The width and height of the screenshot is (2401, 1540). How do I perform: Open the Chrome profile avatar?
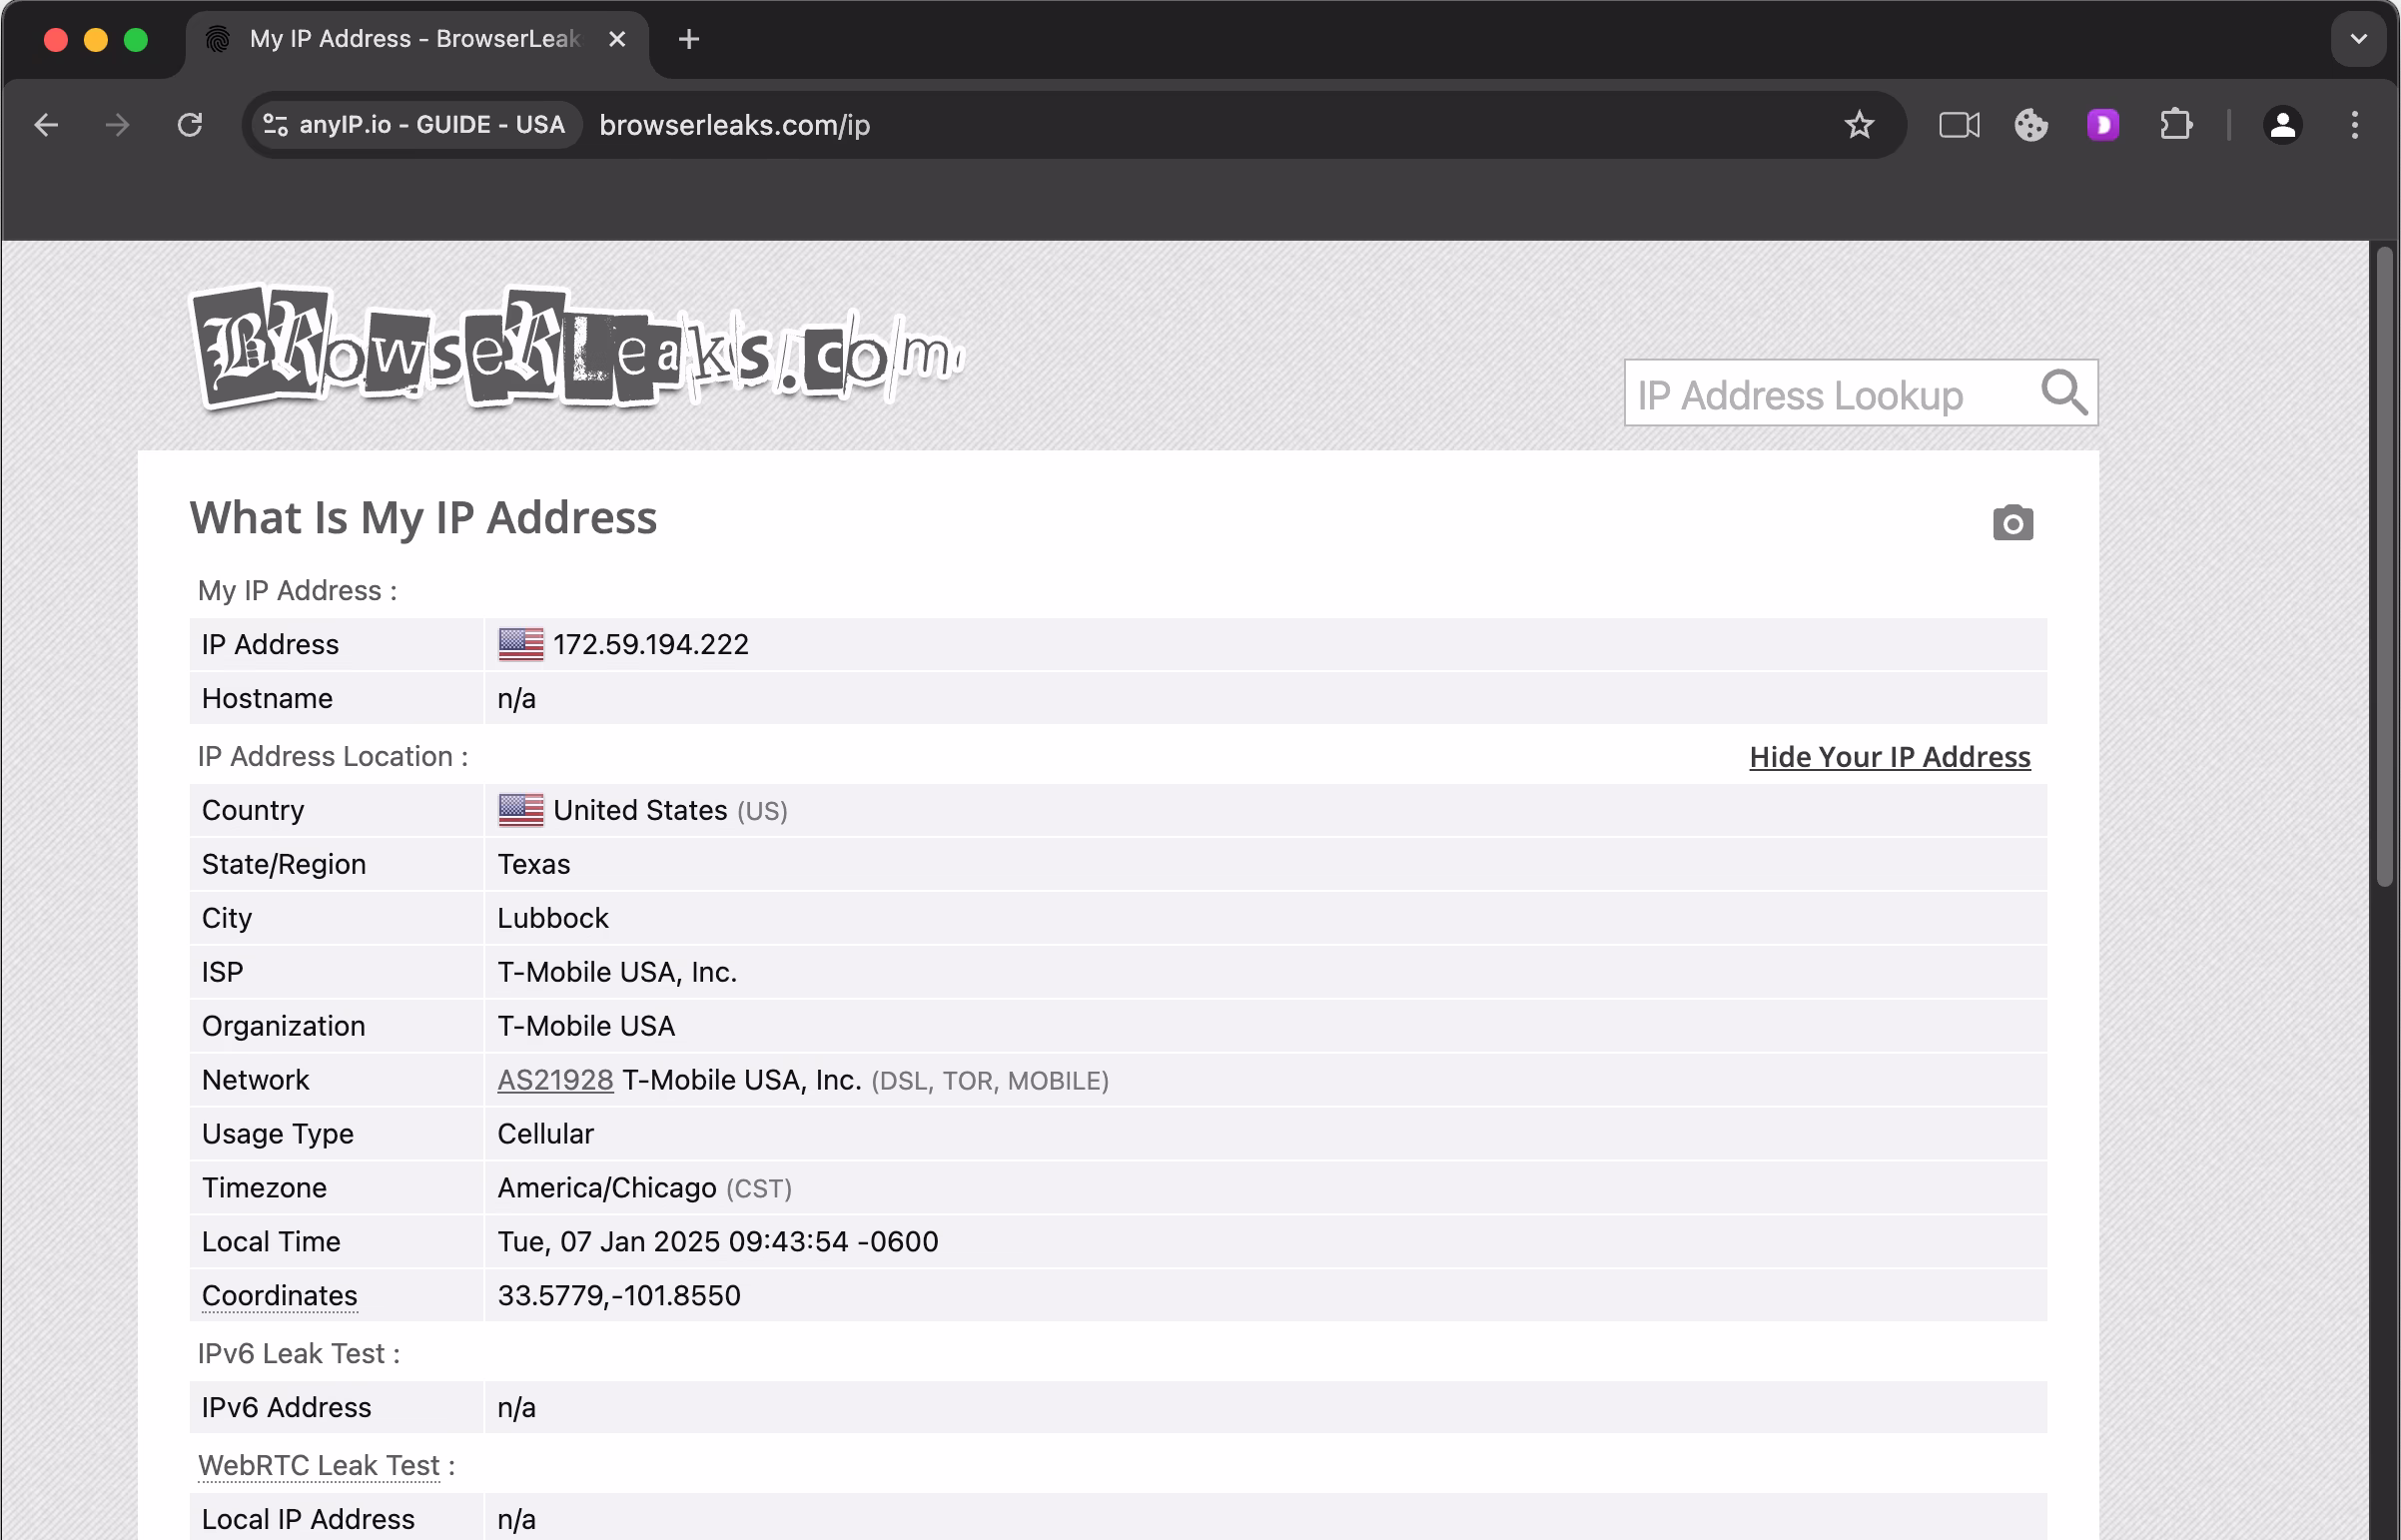coord(2283,125)
